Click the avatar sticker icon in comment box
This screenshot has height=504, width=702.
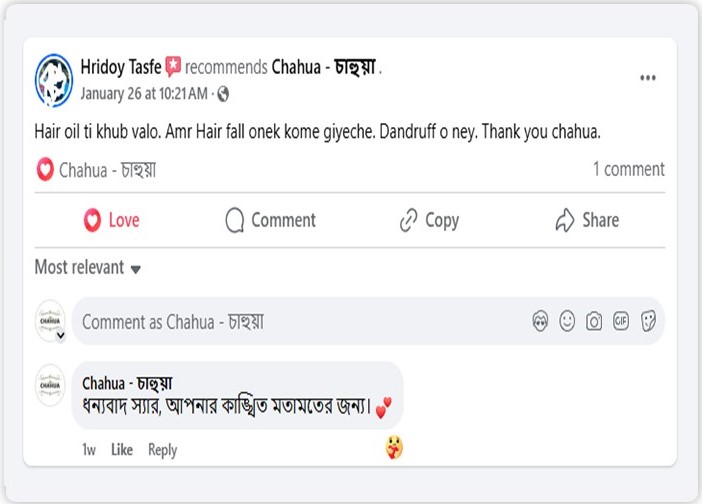(x=541, y=321)
